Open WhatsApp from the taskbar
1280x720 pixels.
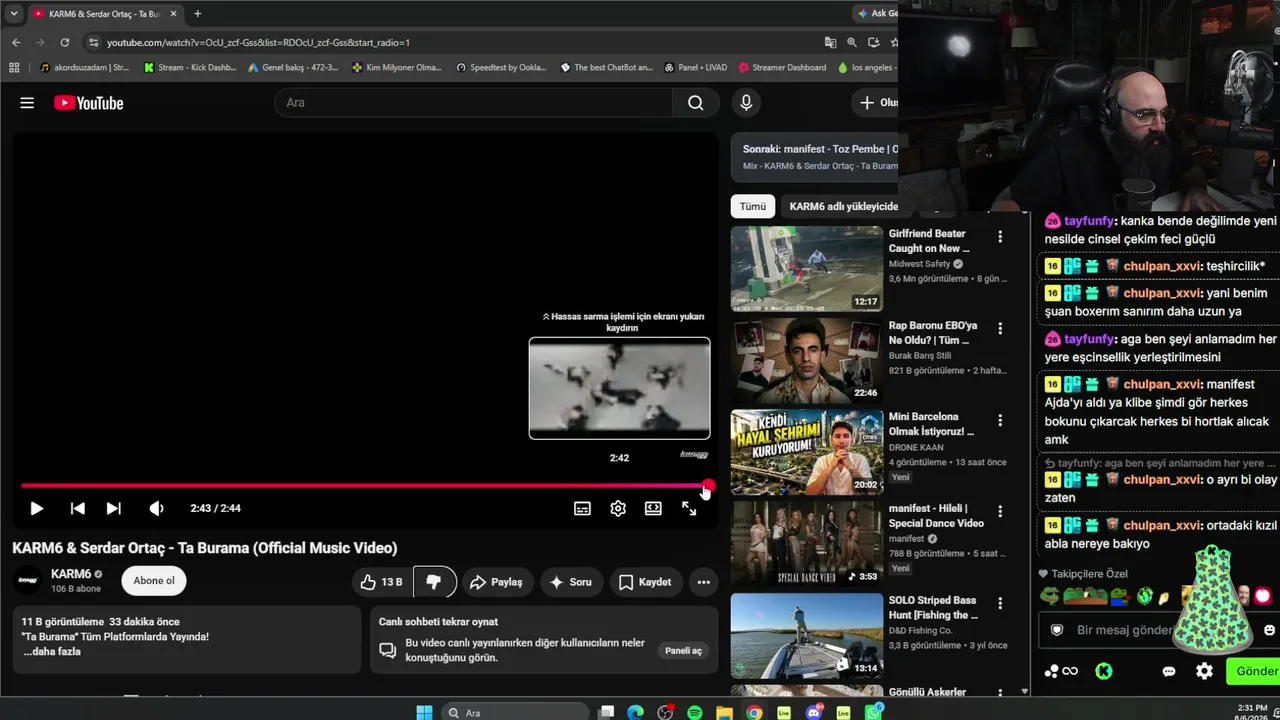(874, 712)
